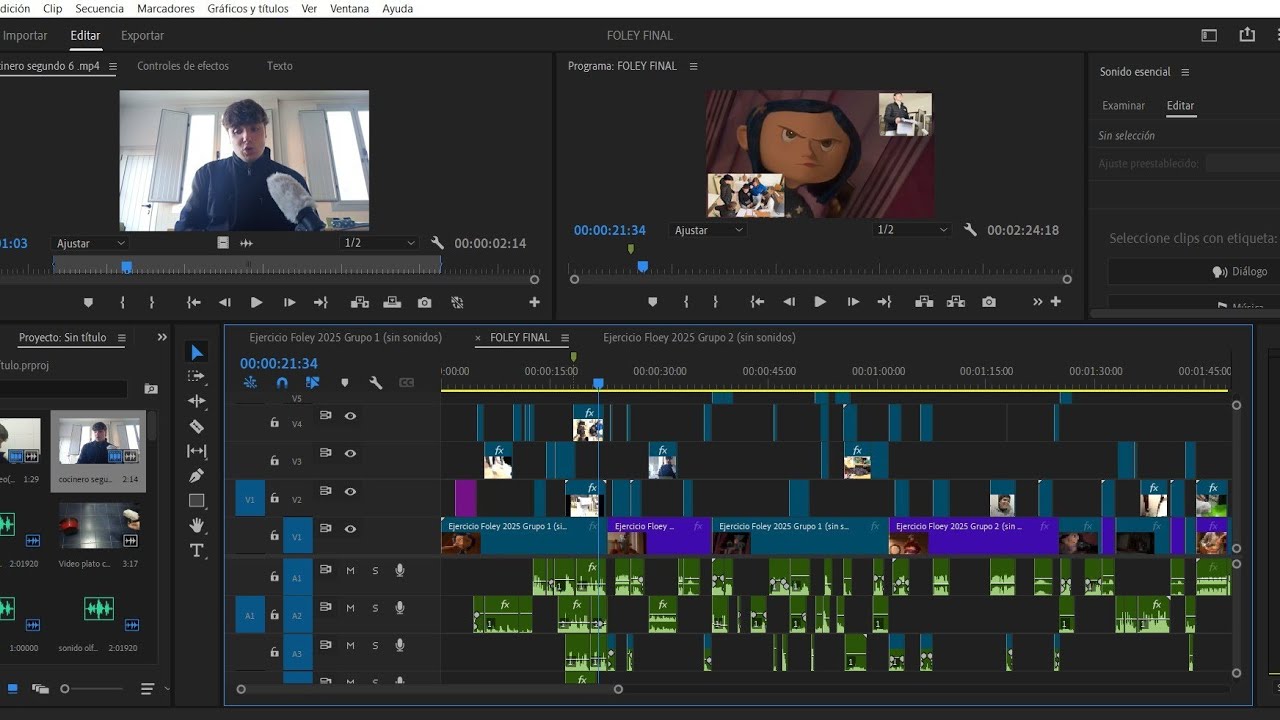Toggle closed captions track button
This screenshot has height=720, width=1280.
point(407,382)
